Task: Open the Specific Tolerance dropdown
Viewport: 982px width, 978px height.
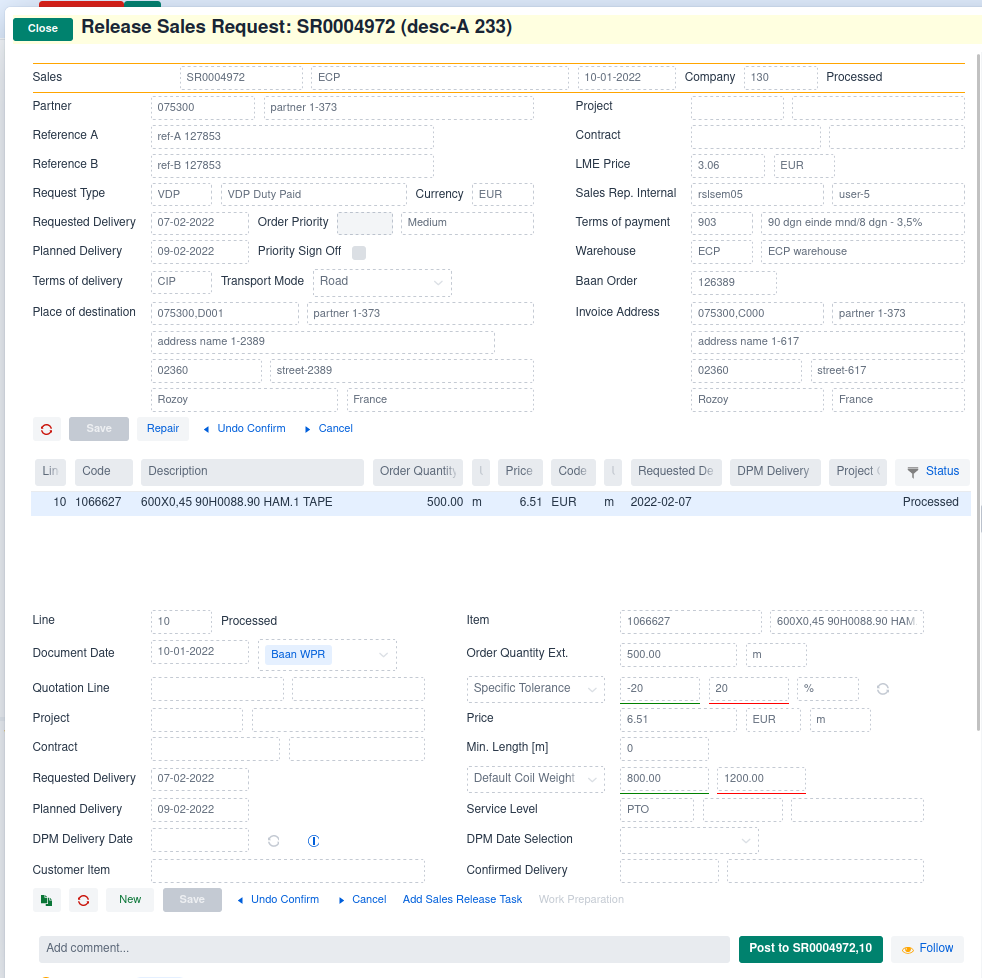Action: tap(535, 689)
